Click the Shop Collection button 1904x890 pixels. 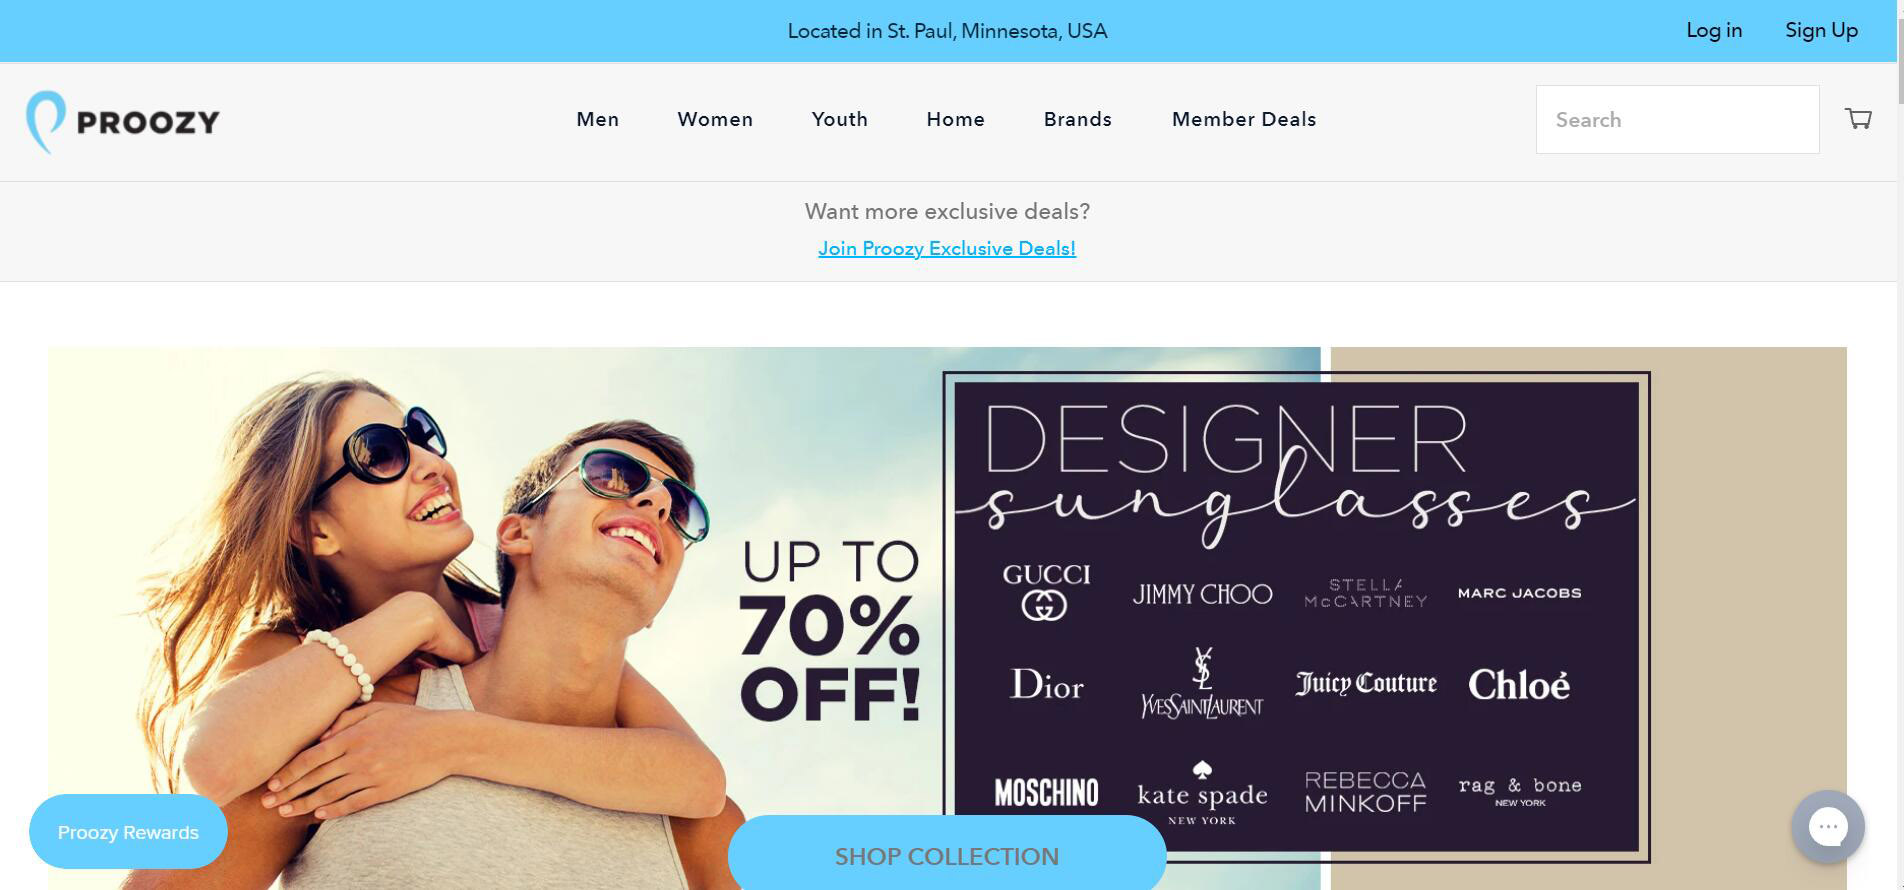[x=947, y=853]
